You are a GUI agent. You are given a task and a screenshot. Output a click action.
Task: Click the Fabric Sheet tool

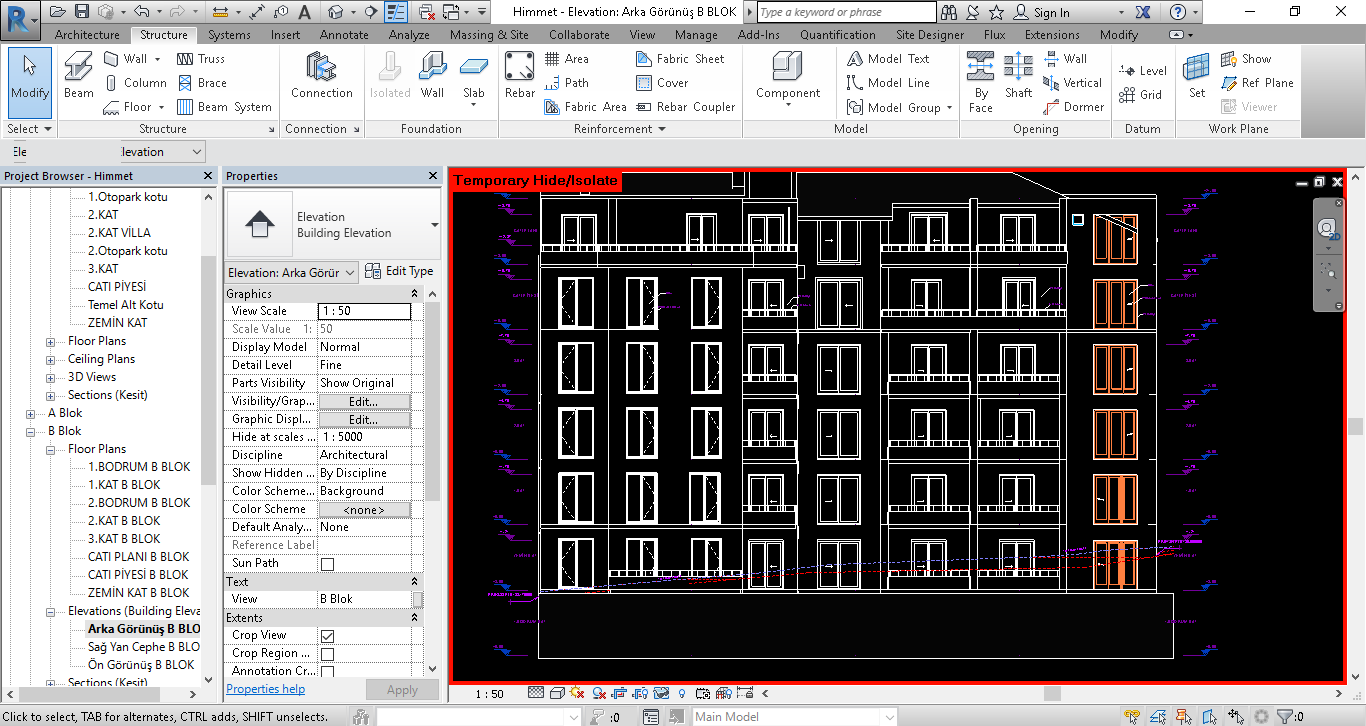[680, 59]
